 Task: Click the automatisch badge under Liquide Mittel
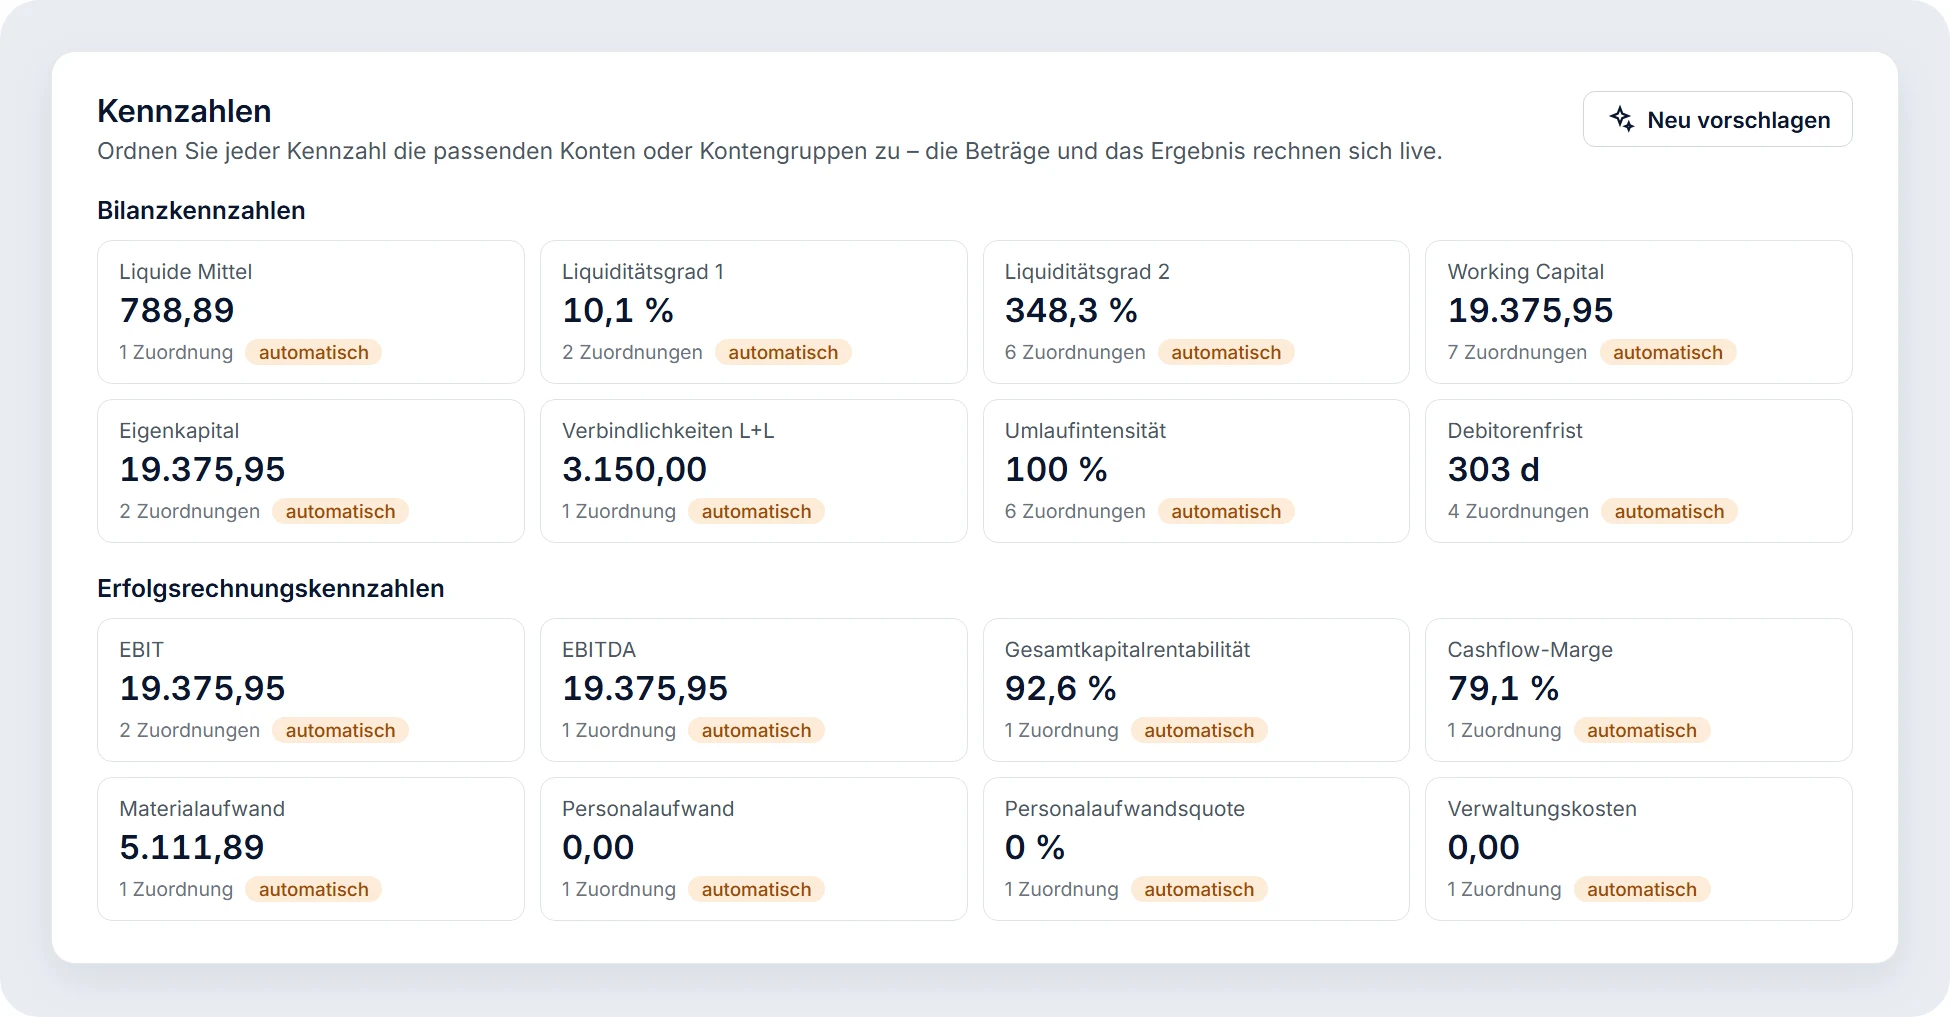pos(313,352)
